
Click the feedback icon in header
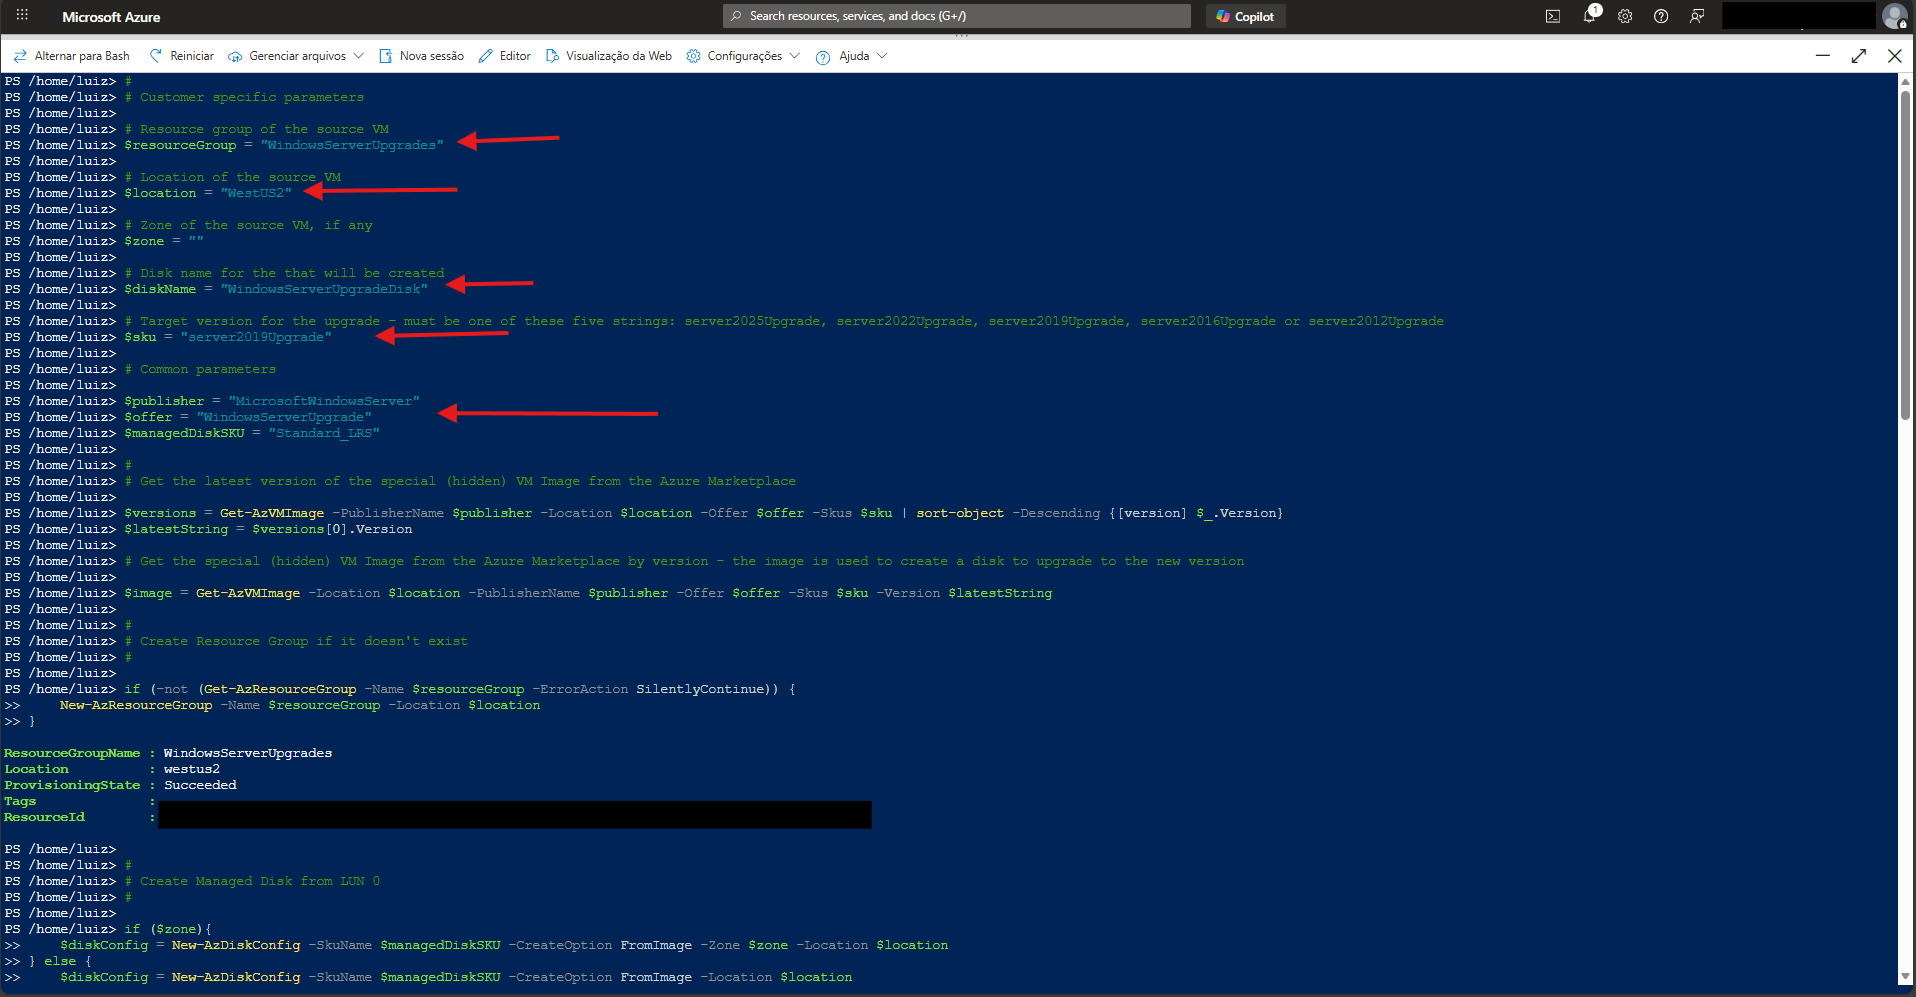coord(1697,16)
